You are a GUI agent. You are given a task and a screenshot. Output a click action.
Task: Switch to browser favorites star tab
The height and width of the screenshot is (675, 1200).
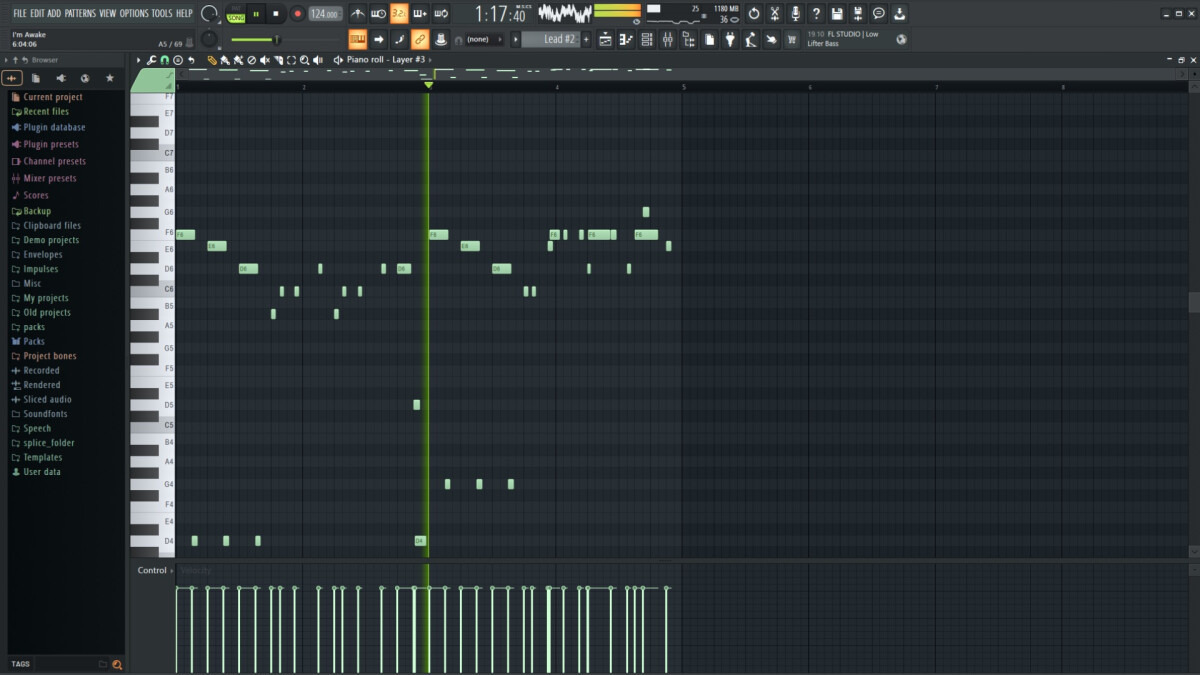(x=110, y=78)
